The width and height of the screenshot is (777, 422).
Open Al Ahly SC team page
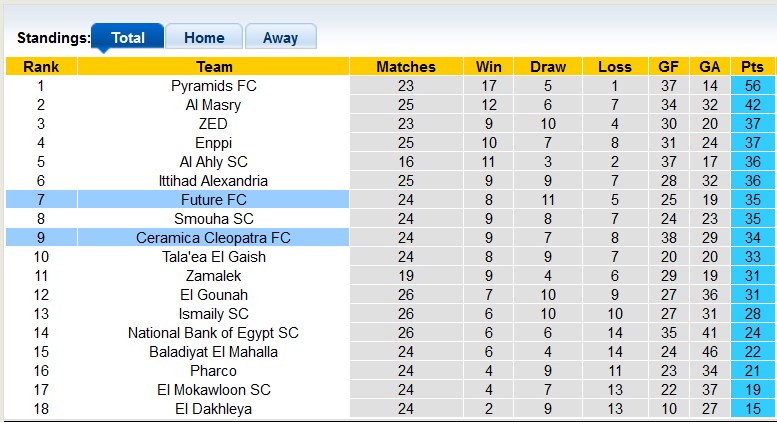(x=213, y=162)
